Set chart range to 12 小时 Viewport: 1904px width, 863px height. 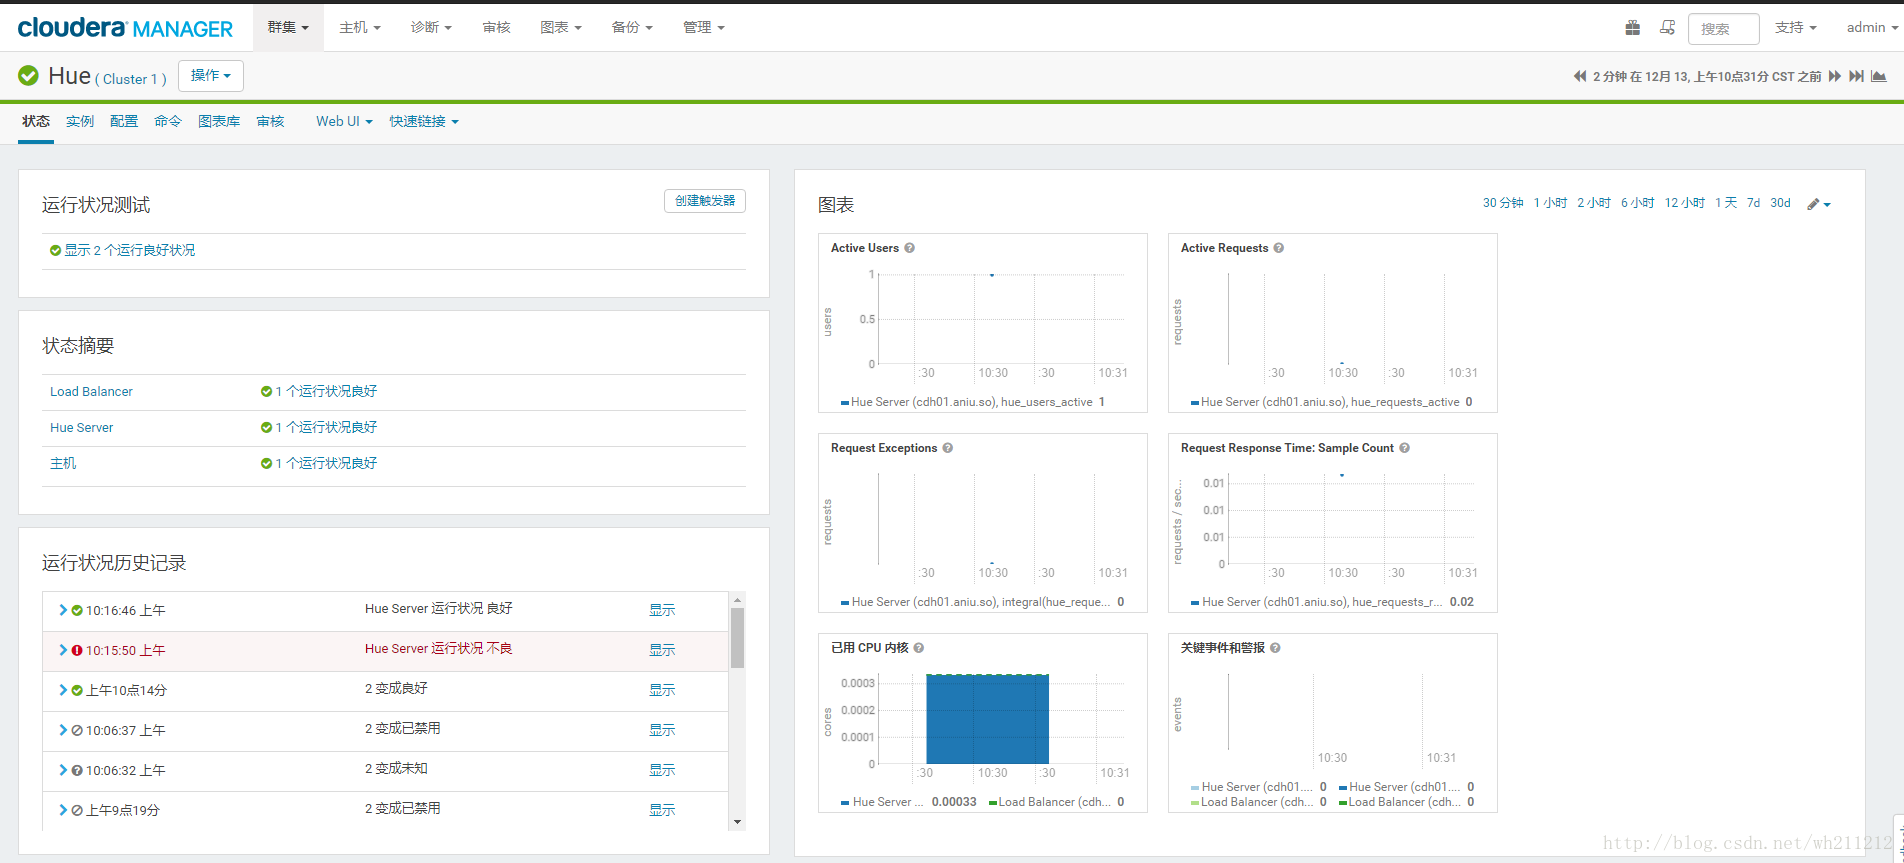(1684, 203)
